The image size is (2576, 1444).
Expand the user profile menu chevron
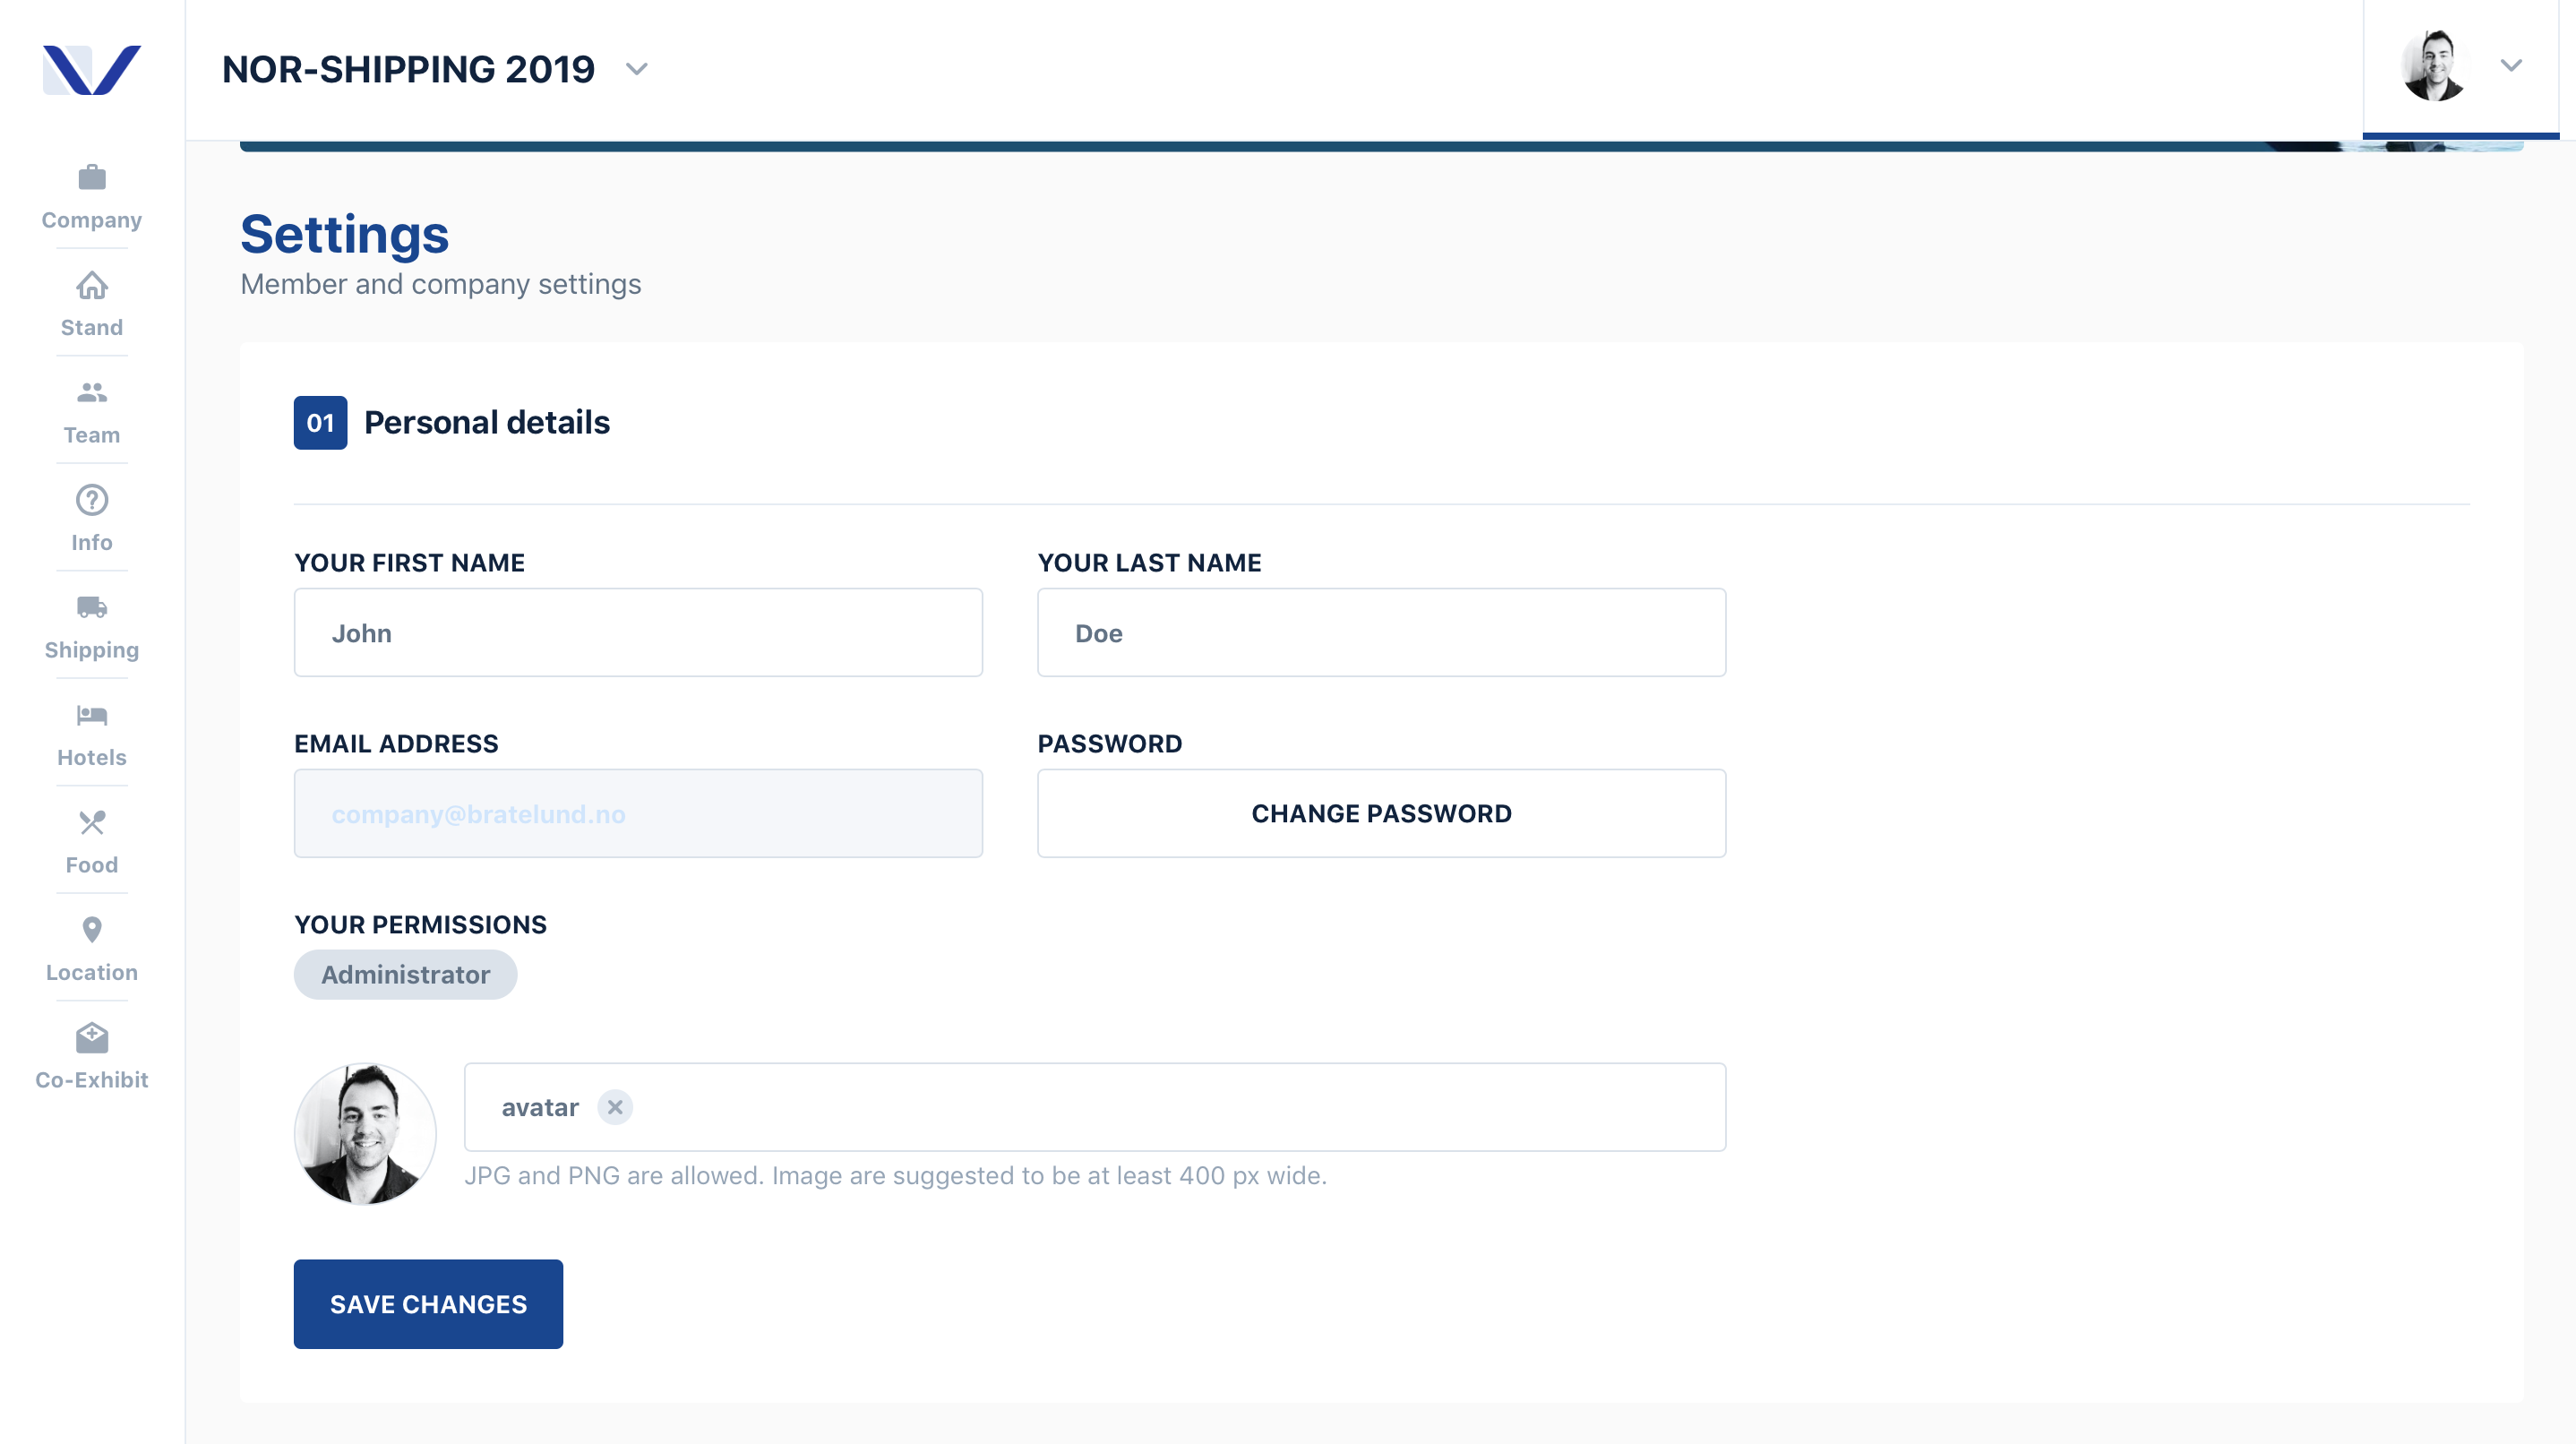point(2511,66)
